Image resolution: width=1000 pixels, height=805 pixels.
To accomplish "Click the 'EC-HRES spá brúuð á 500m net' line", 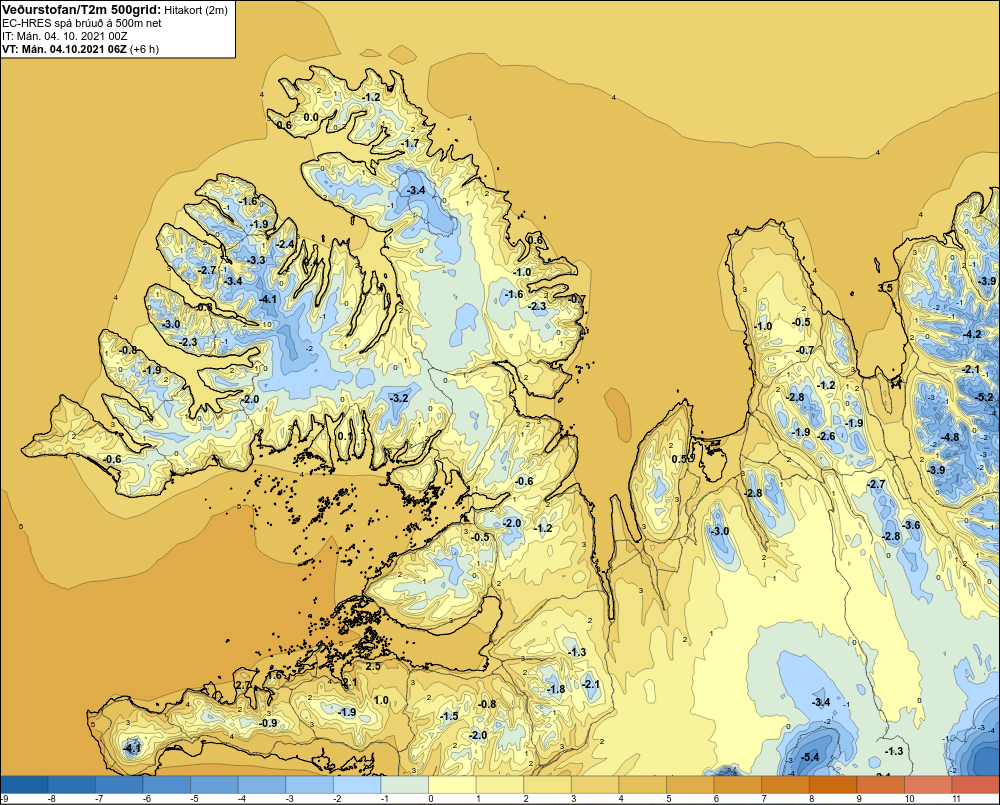I will point(82,23).
